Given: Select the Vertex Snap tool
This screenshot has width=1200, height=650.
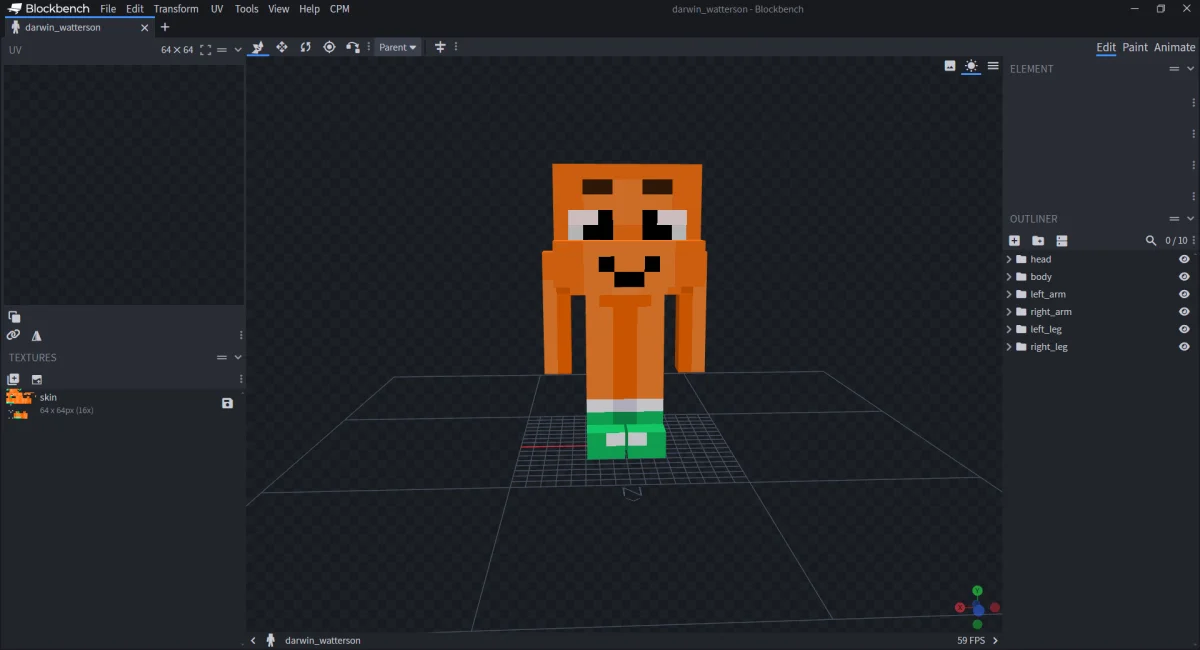Looking at the screenshot, I should coord(353,47).
